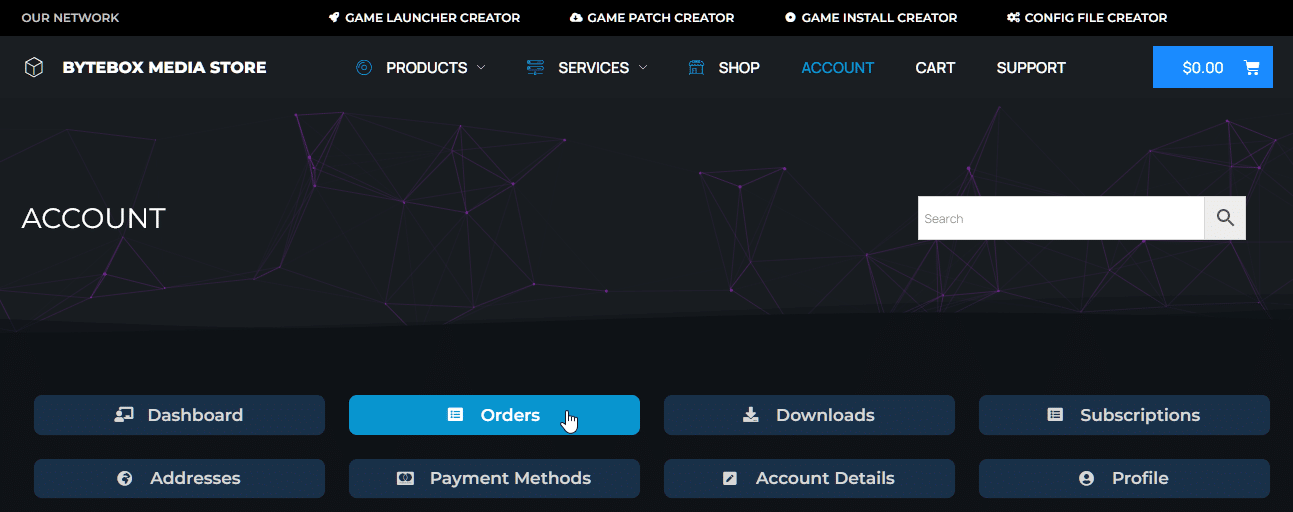This screenshot has width=1293, height=512.
Task: Open the Subscriptions account section
Action: [x=1124, y=415]
